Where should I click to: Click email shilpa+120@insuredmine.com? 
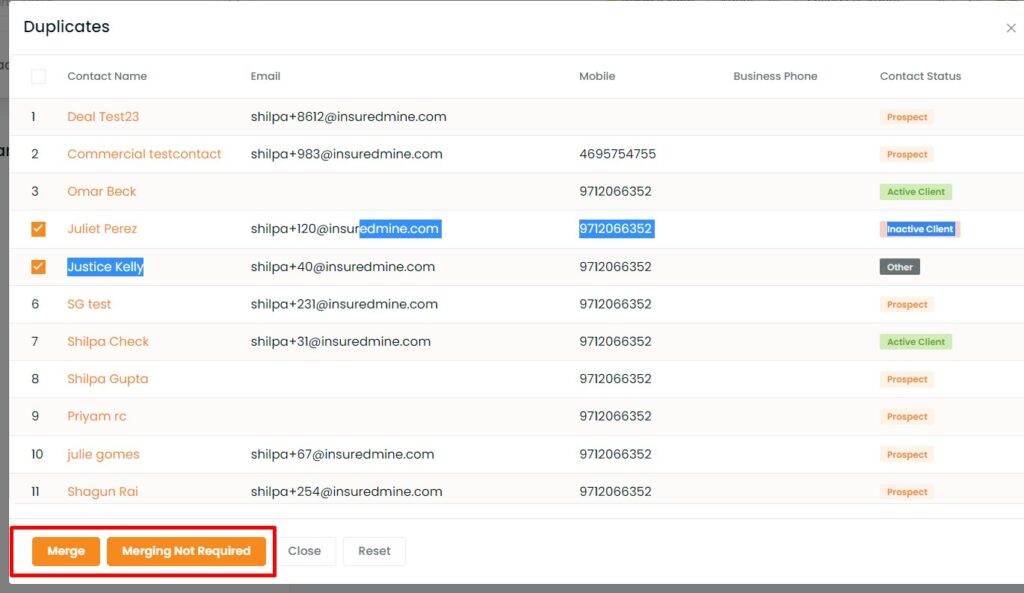pyautogui.click(x=346, y=229)
